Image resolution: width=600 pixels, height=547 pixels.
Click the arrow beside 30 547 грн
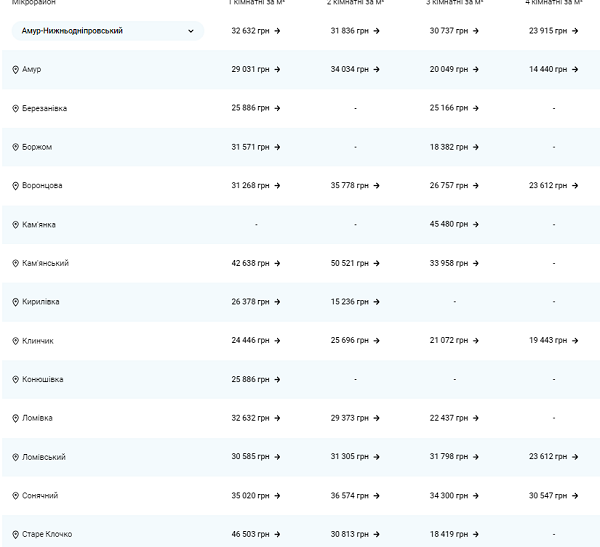[x=575, y=495]
